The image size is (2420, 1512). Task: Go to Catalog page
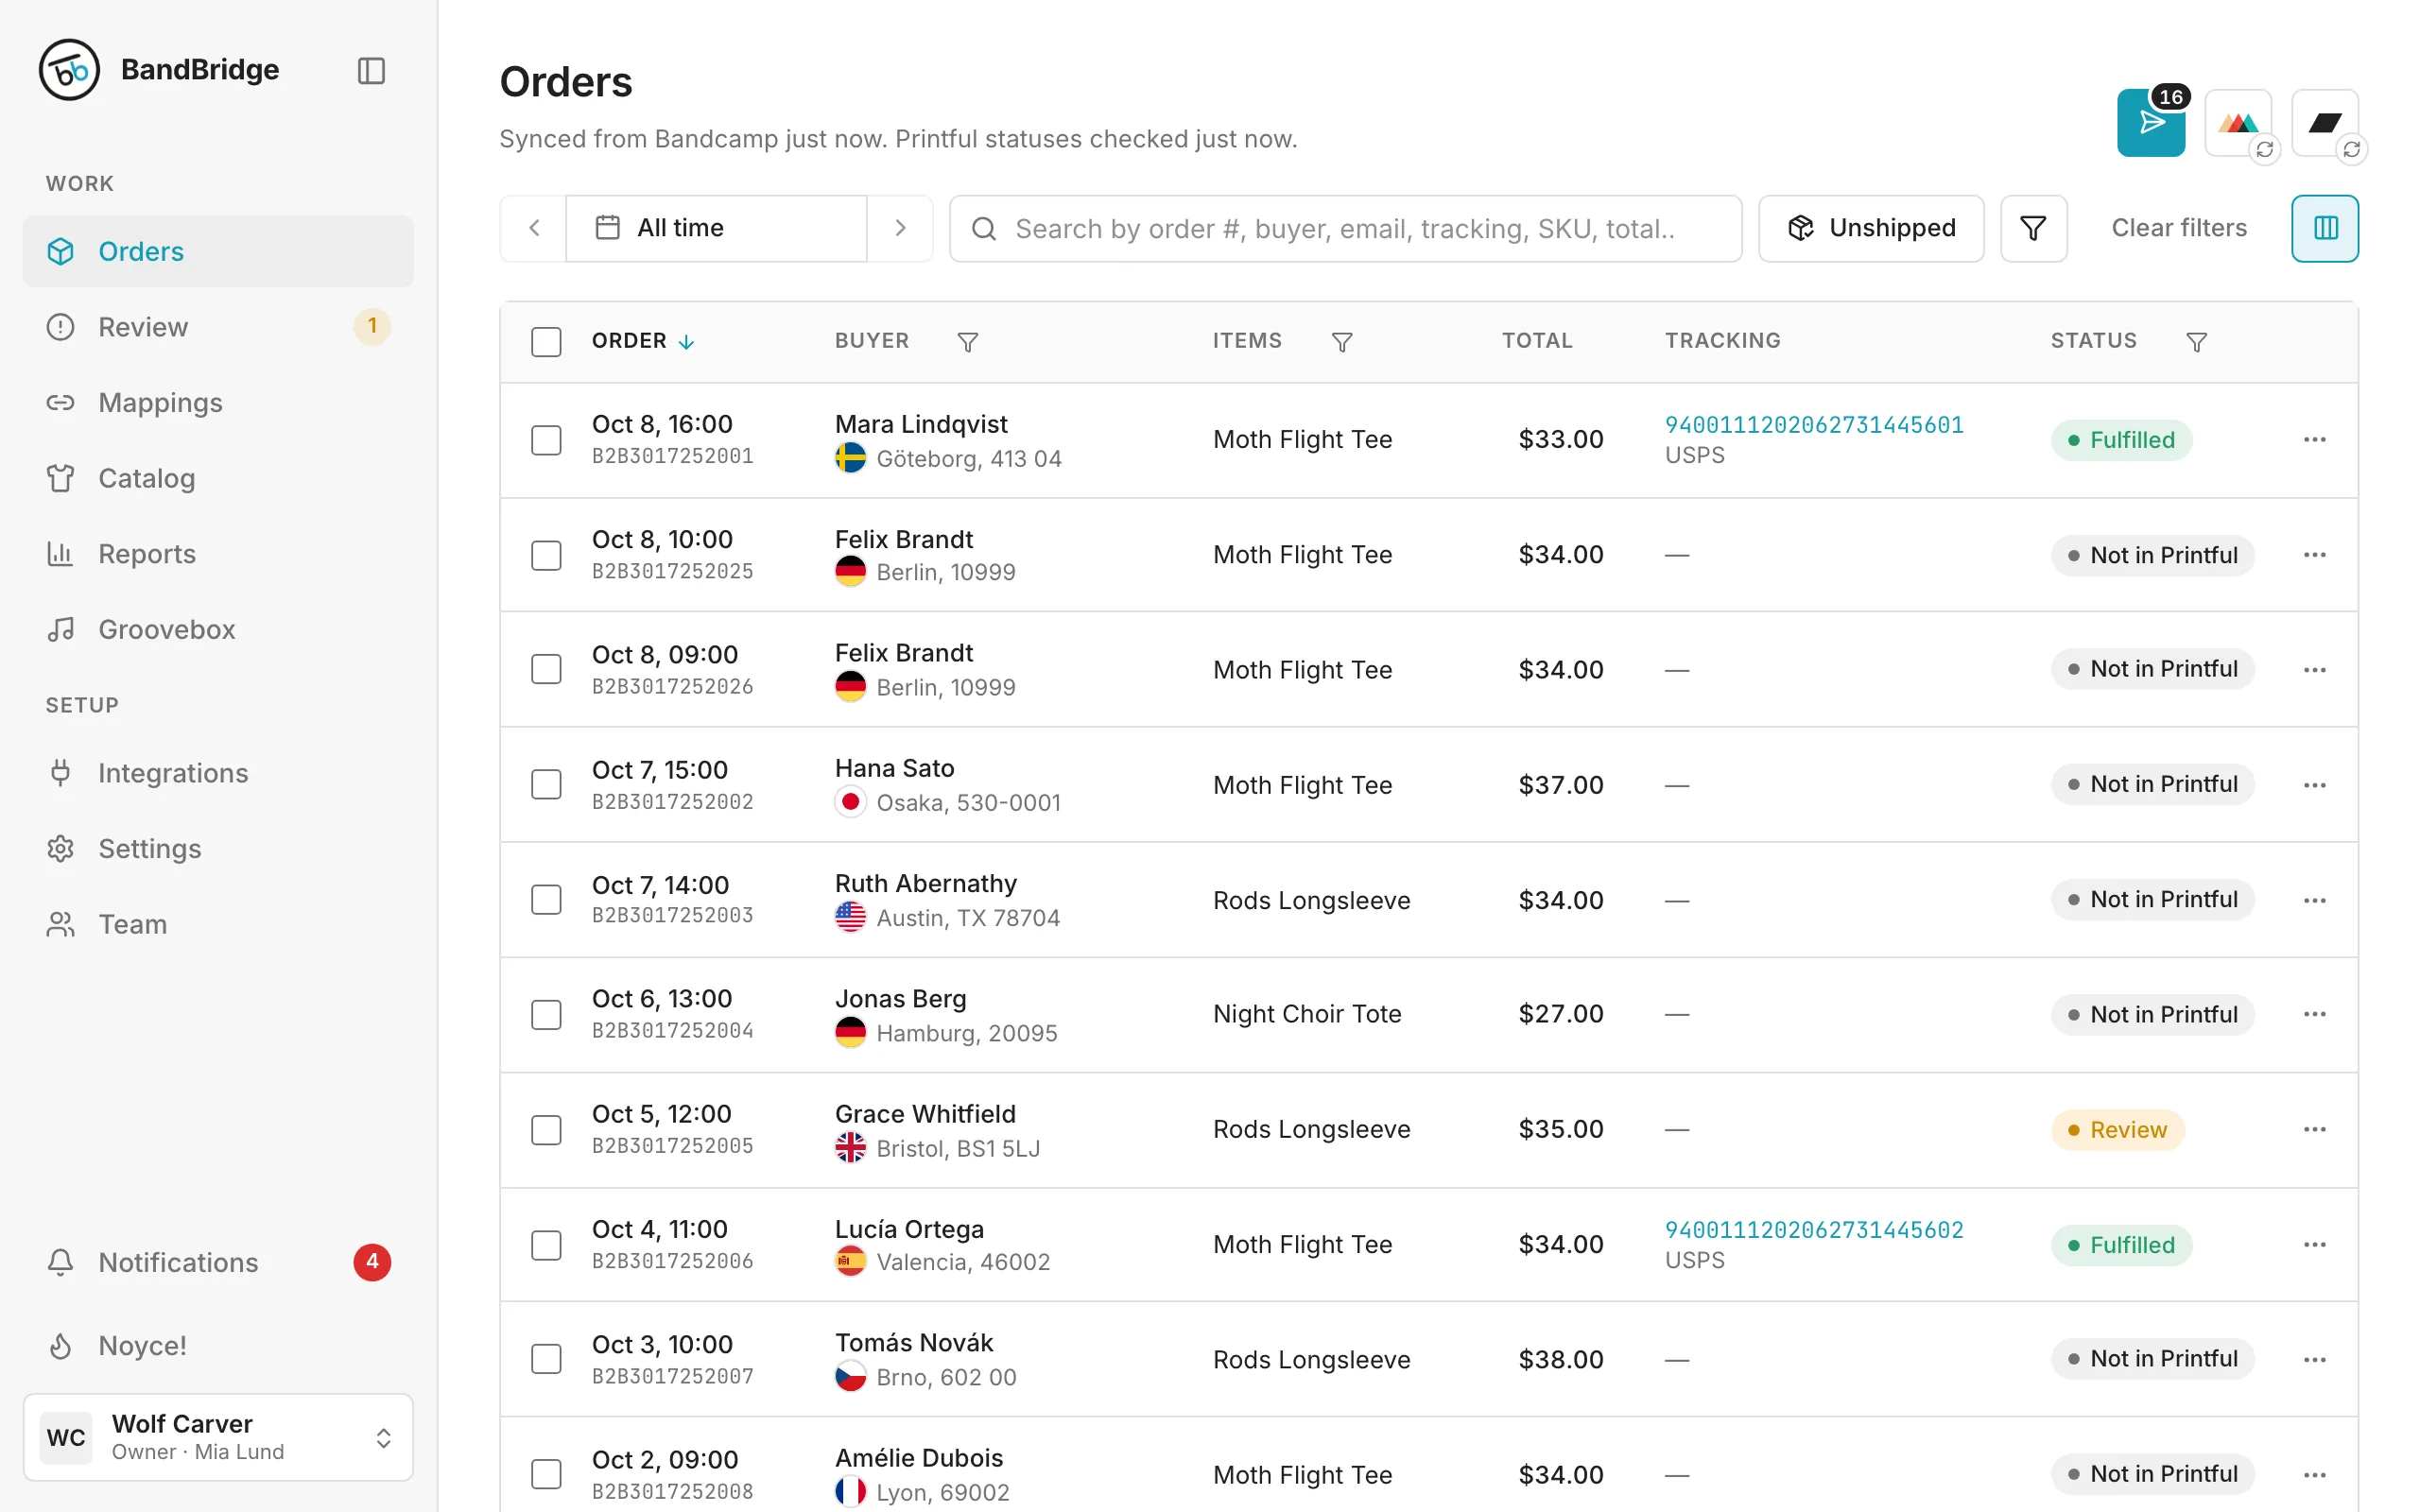(218, 478)
